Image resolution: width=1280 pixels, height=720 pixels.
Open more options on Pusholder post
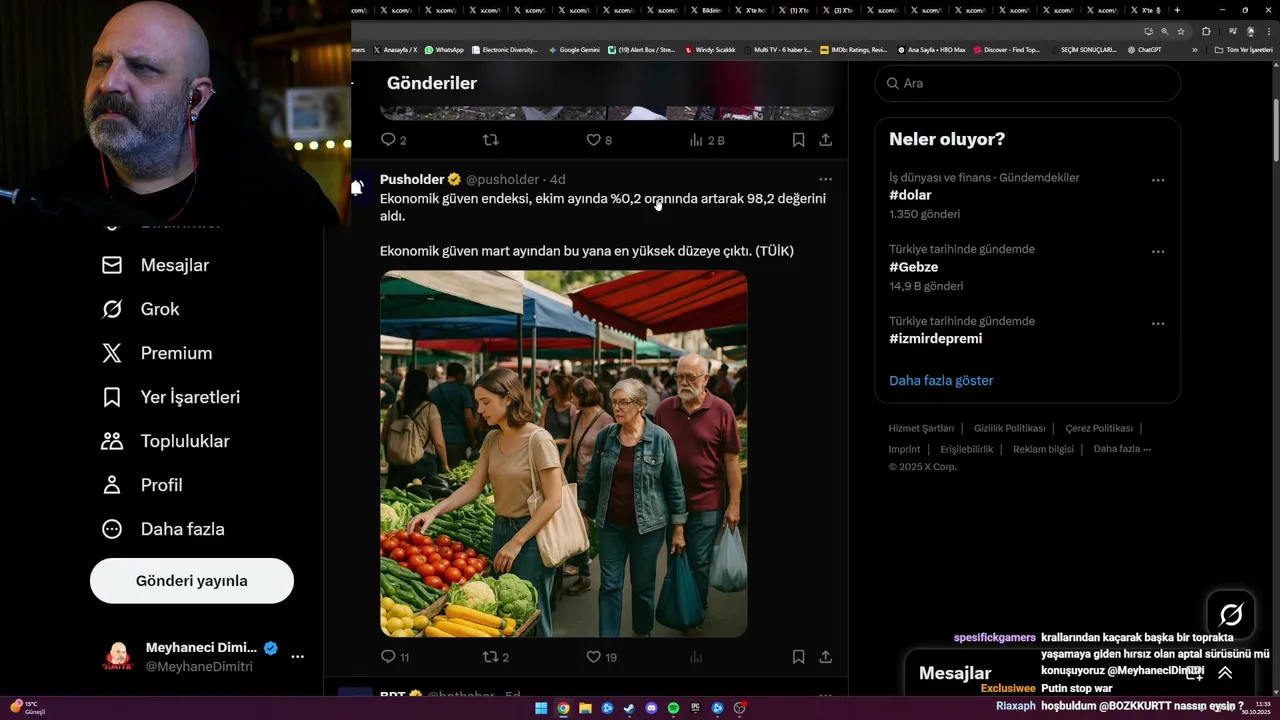[x=825, y=179]
